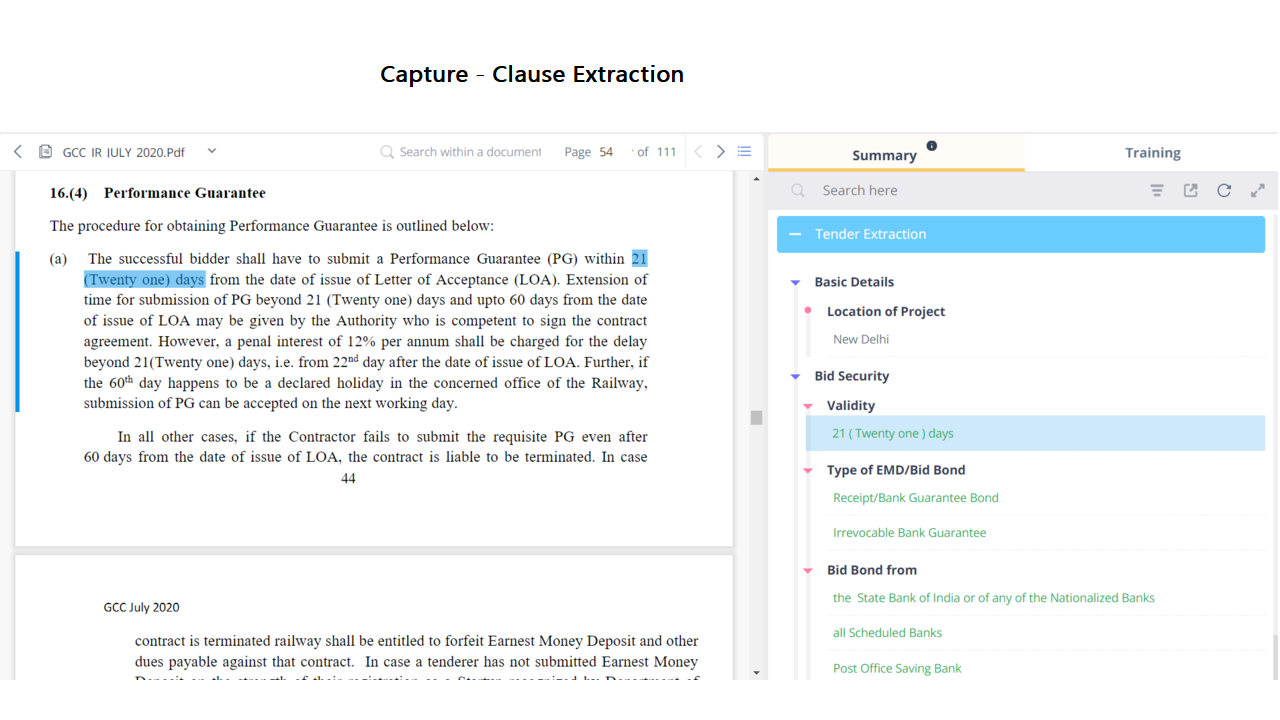Click the all Scheduled Banks entry

point(888,633)
